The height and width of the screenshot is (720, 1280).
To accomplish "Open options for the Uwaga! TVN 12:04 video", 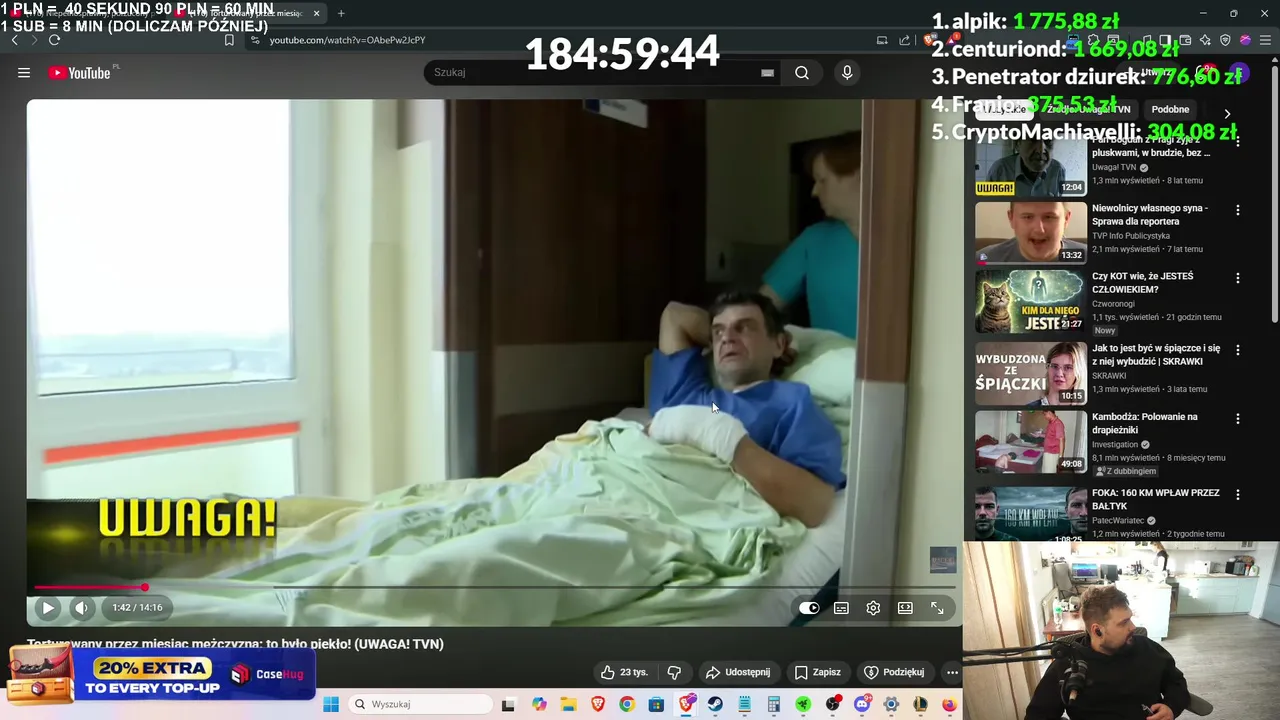I will (1238, 142).
